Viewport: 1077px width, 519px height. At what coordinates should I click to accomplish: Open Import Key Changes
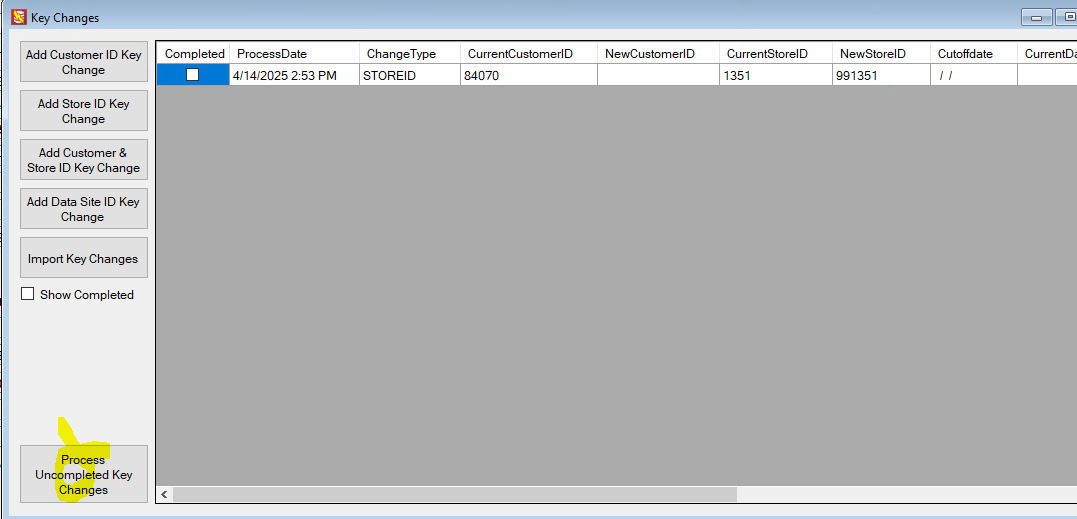(84, 258)
